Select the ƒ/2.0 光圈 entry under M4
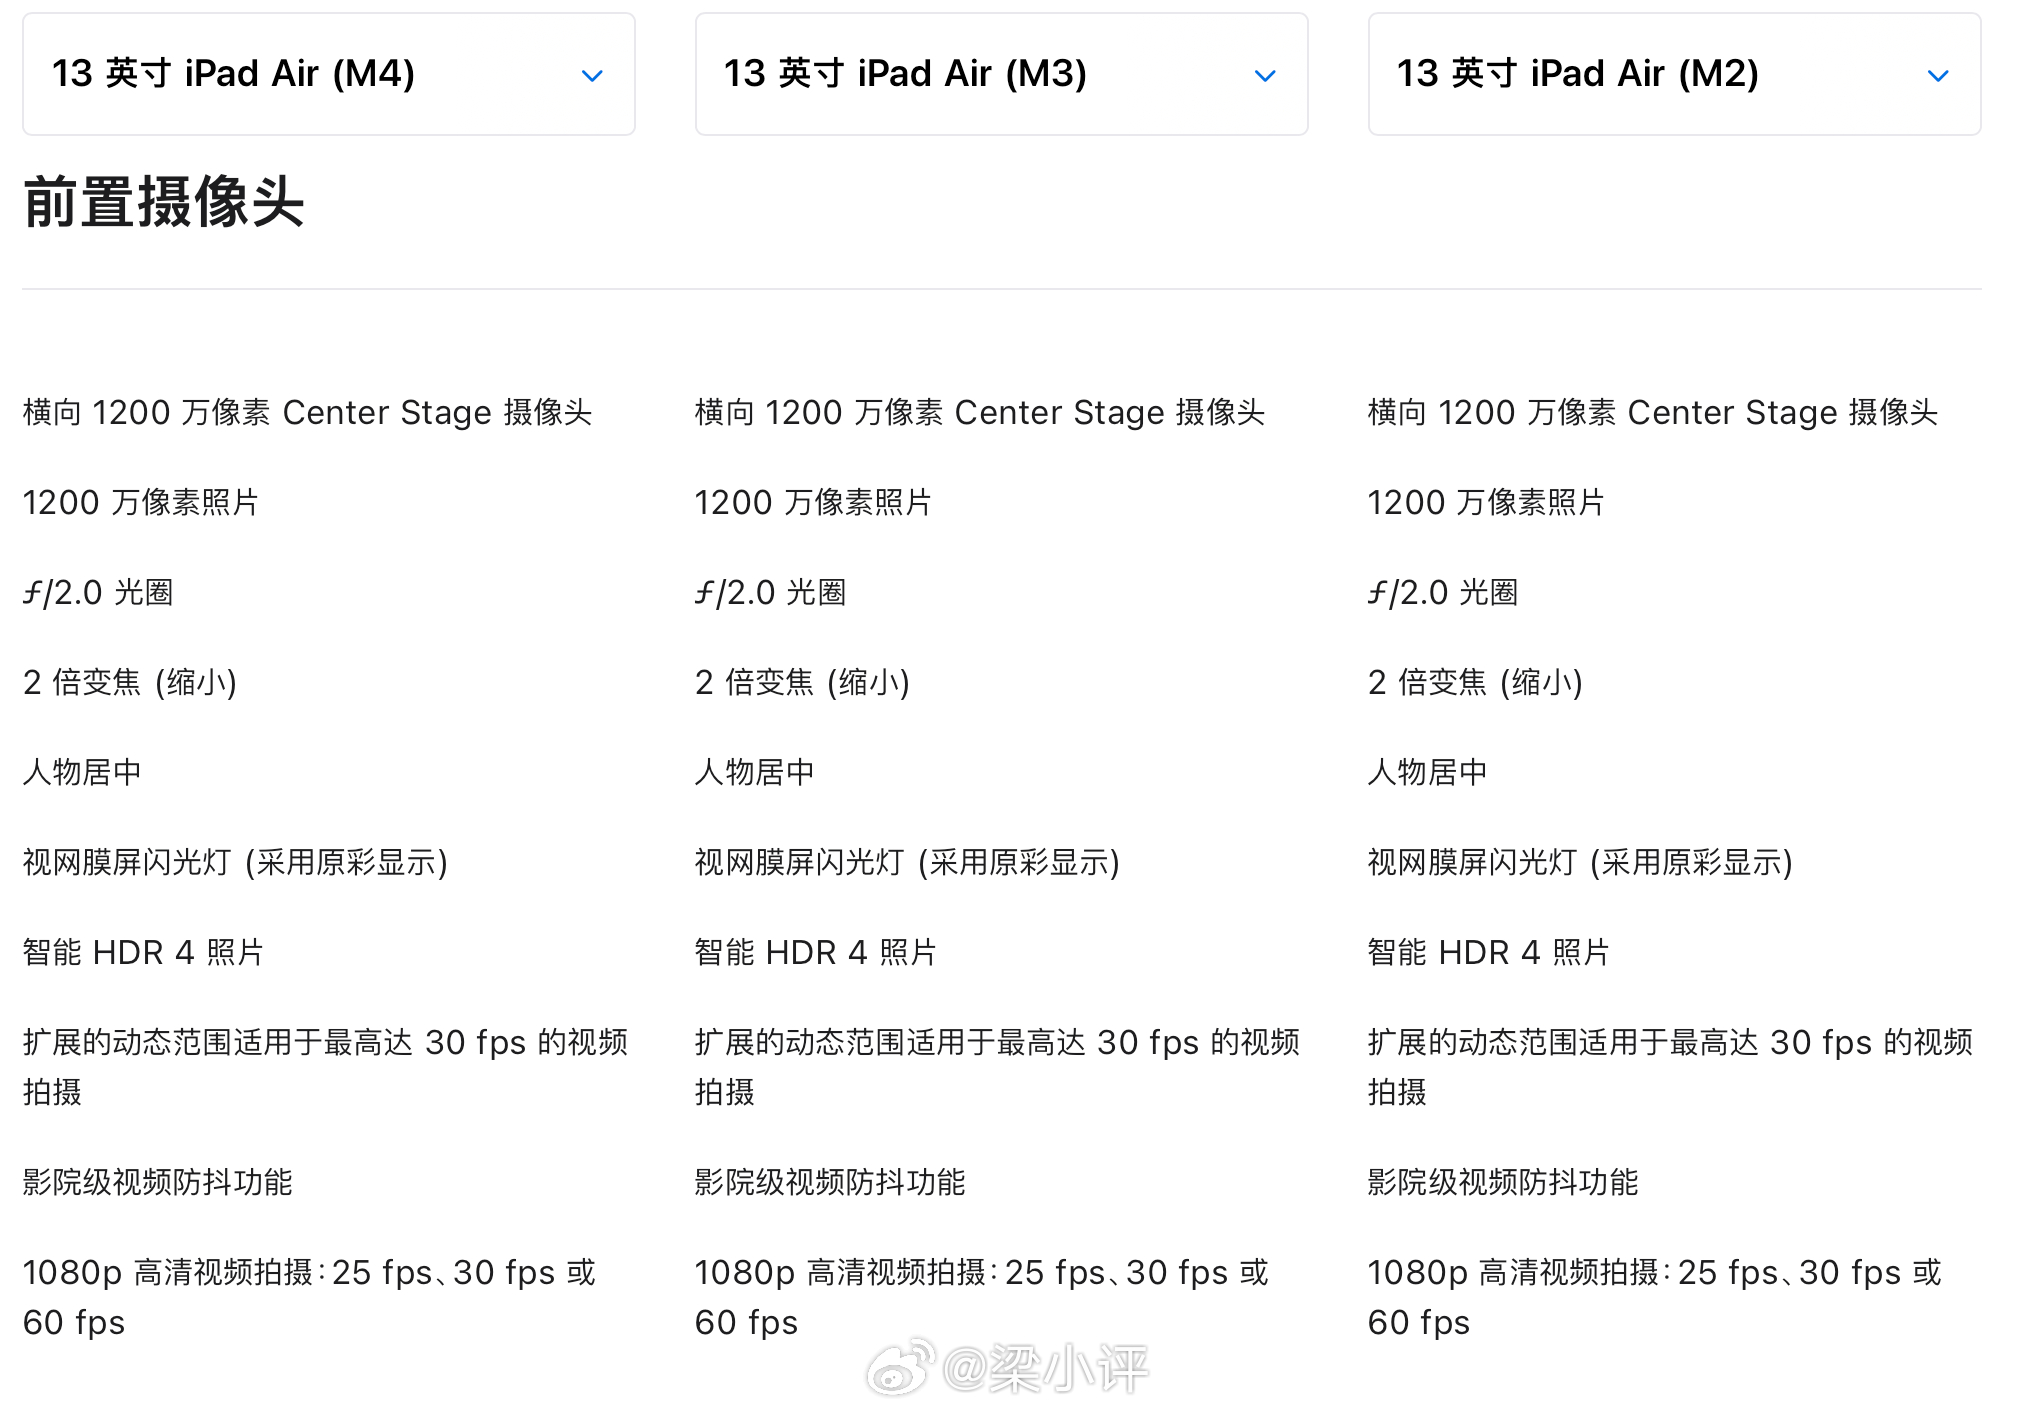This screenshot has width=2018, height=1416. click(98, 592)
